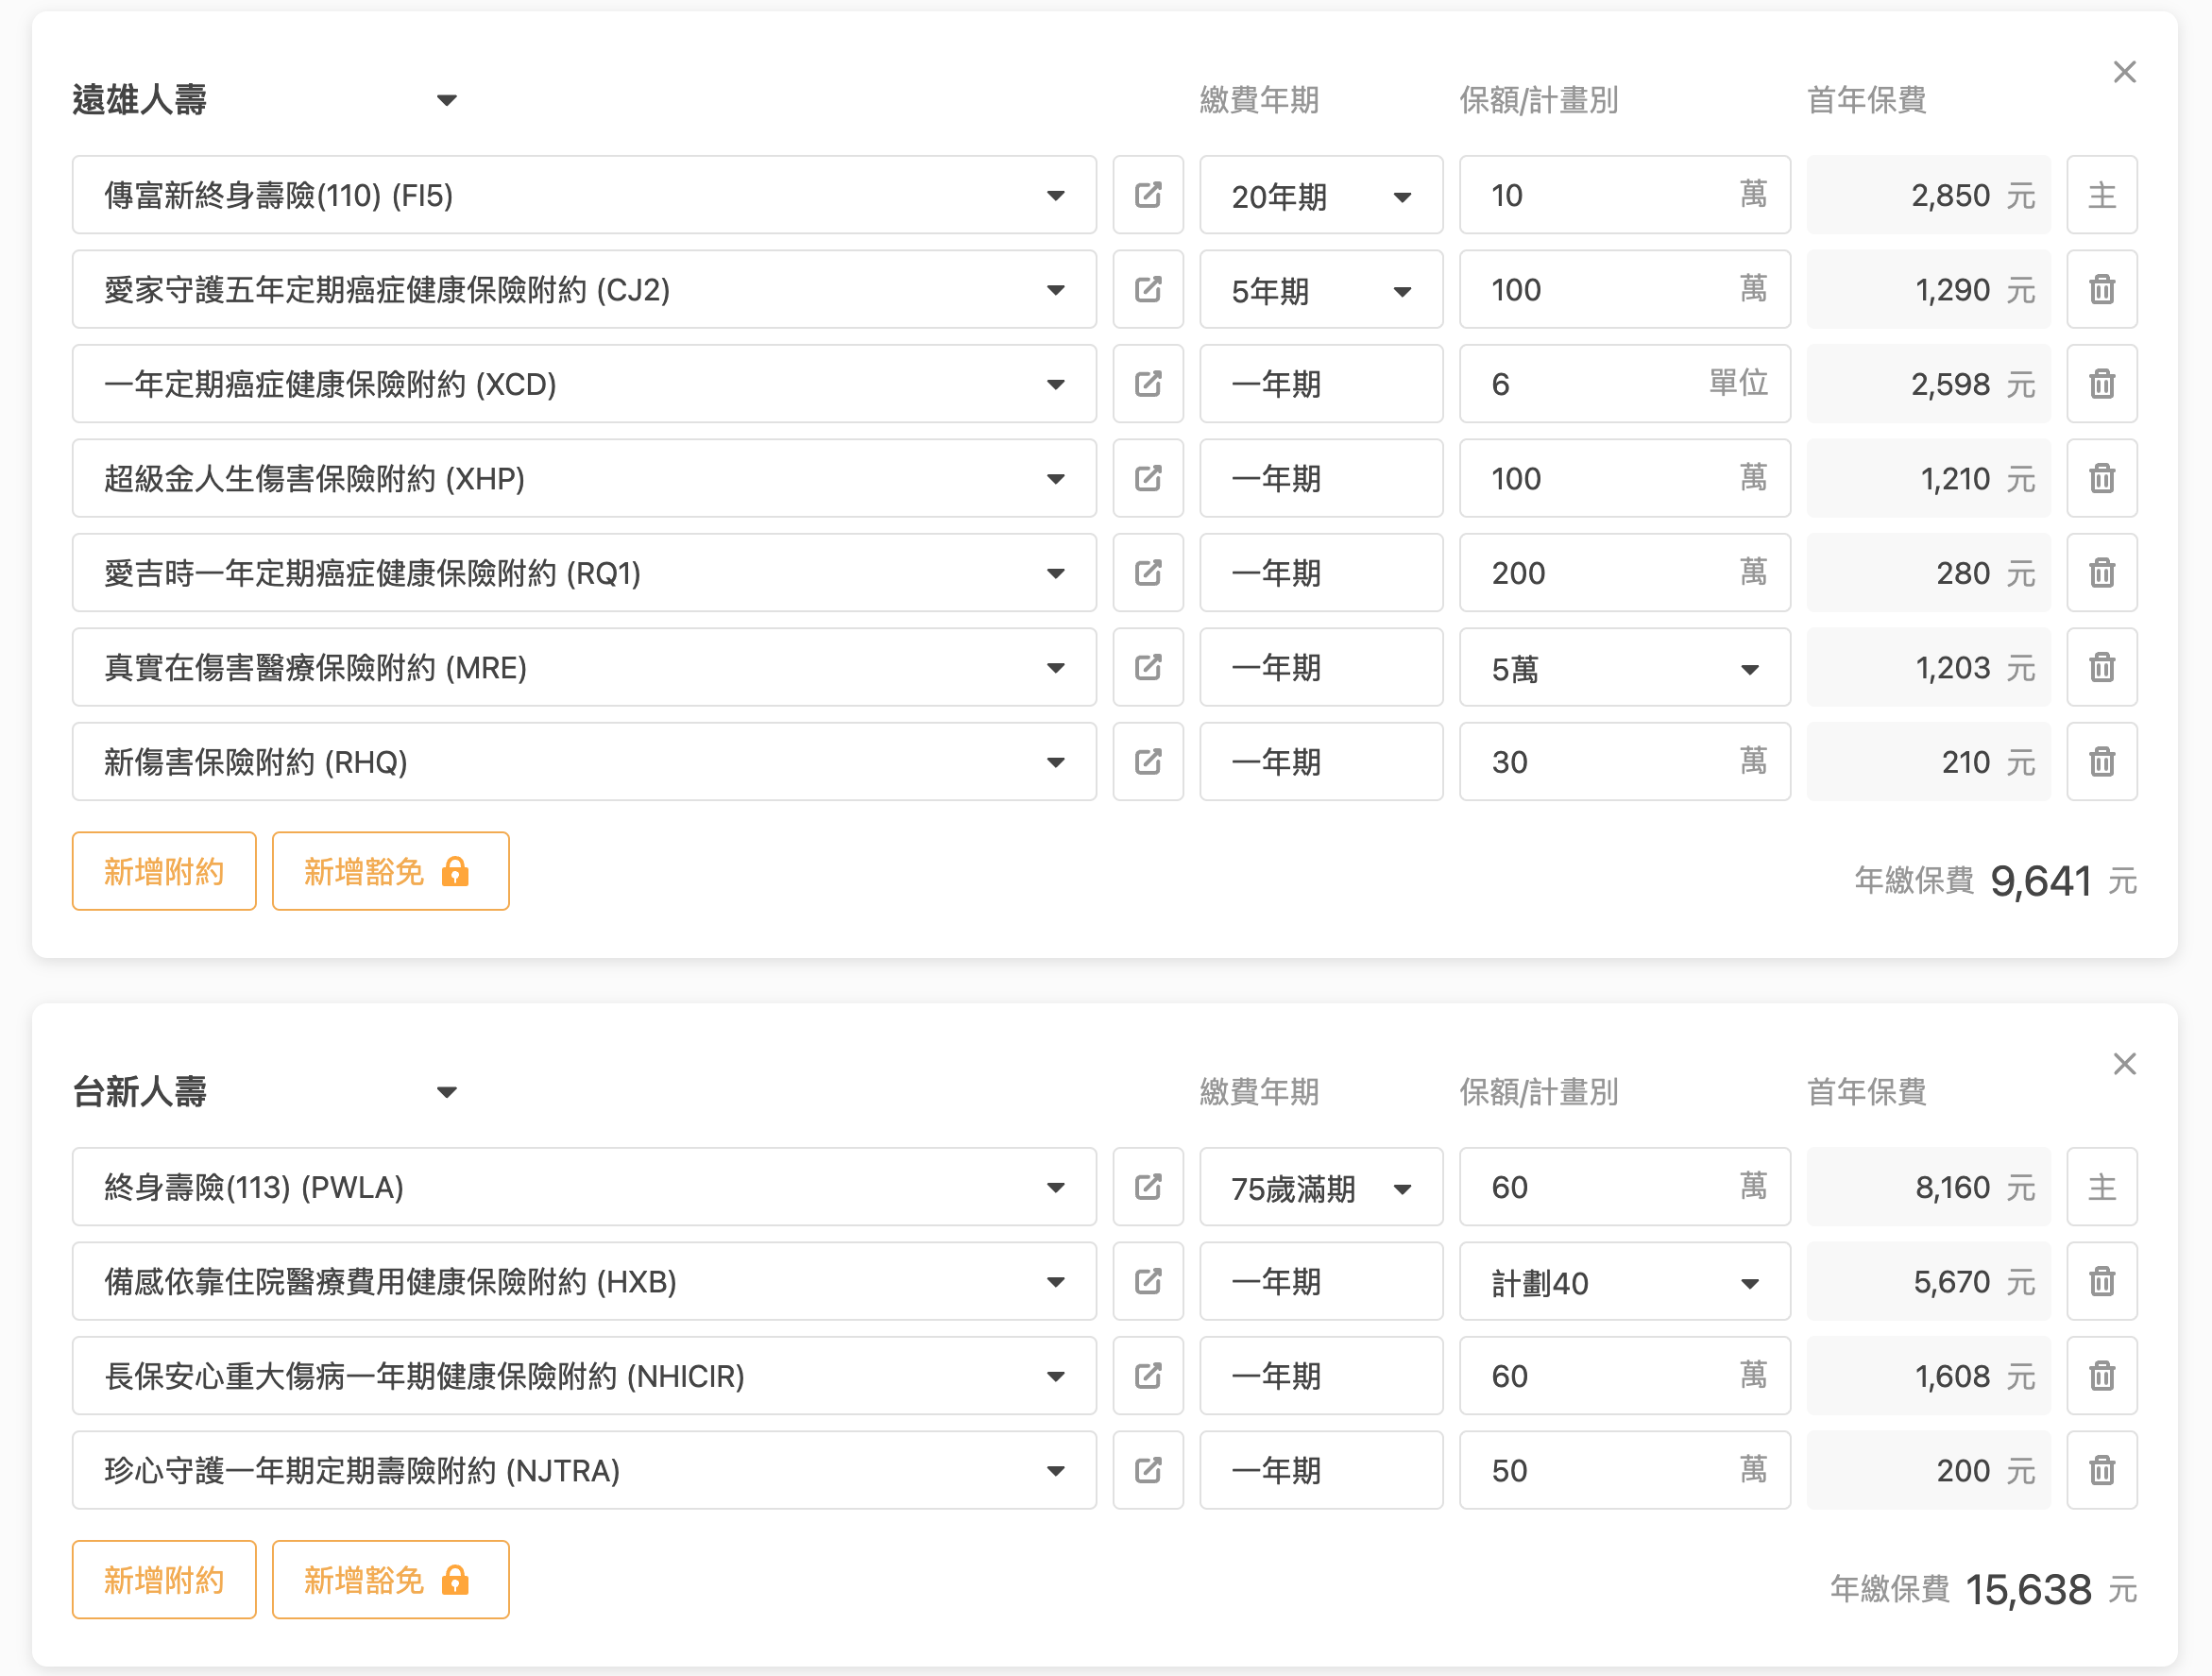Click the 9,641 annual premium total

tap(2040, 881)
